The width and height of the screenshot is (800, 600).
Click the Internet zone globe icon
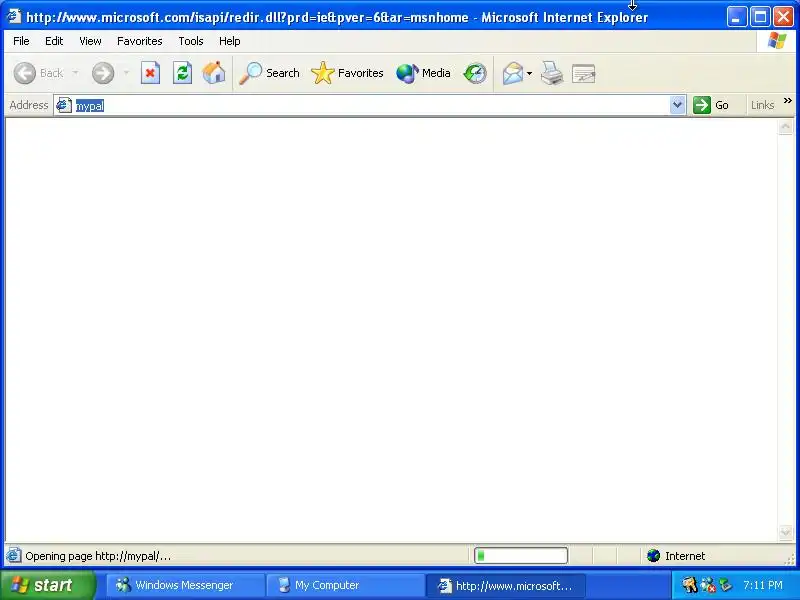point(654,556)
